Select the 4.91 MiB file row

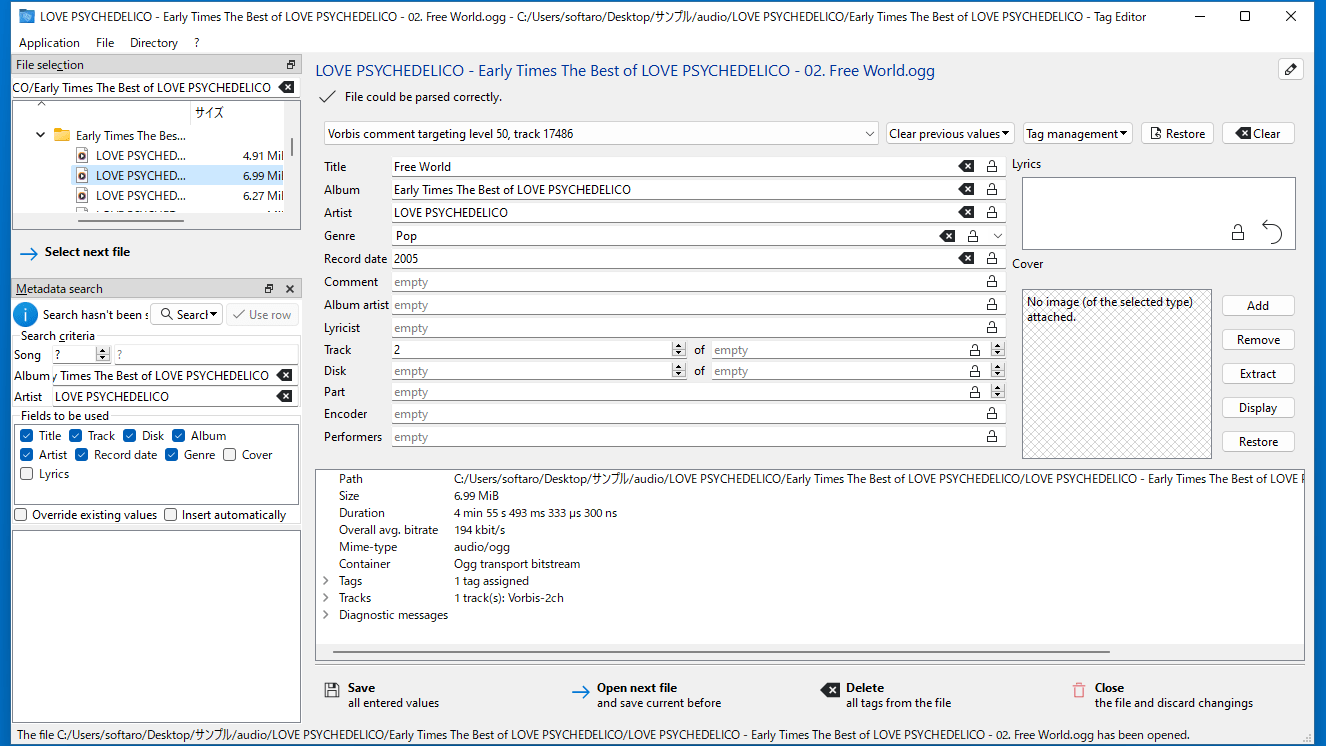pyautogui.click(x=180, y=155)
